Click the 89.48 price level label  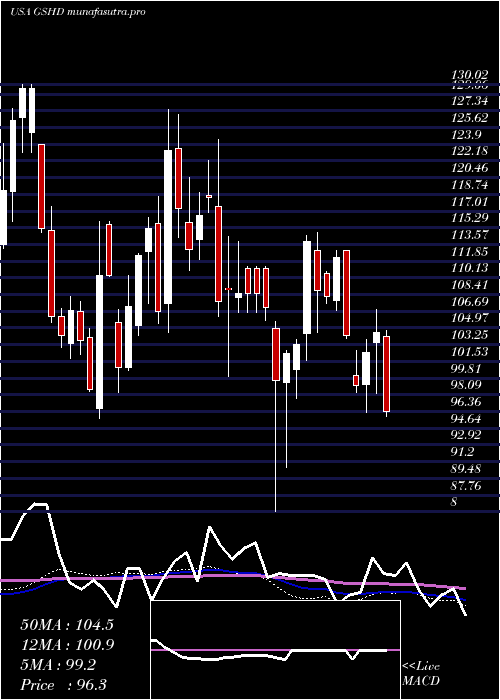pos(467,469)
